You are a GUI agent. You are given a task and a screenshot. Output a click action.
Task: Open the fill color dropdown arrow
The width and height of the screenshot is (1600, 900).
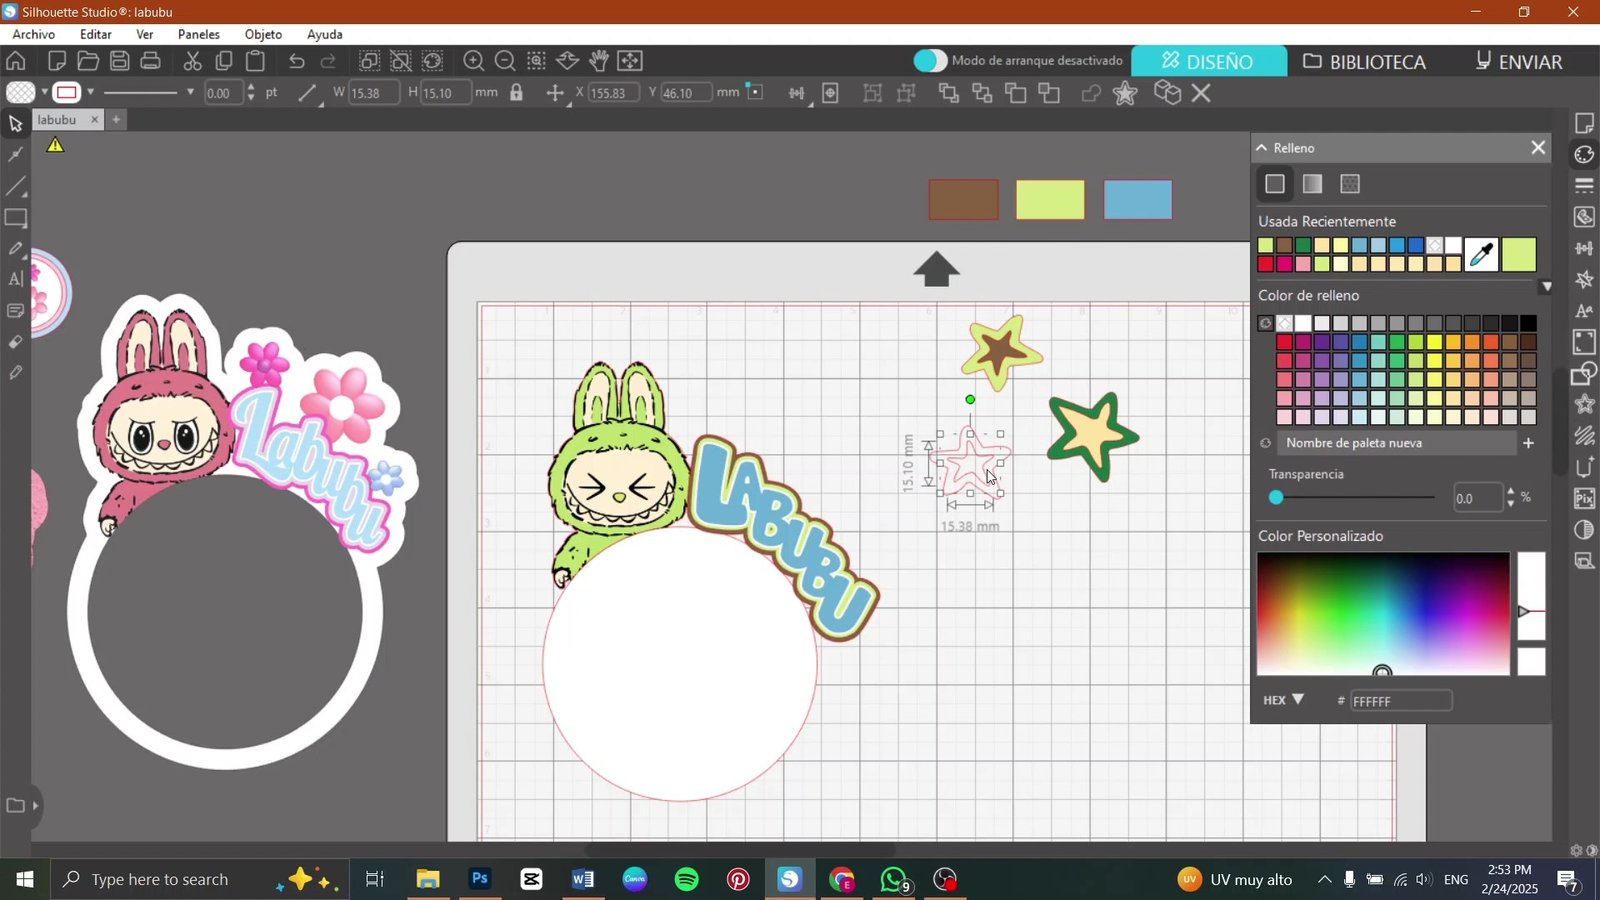(44, 93)
